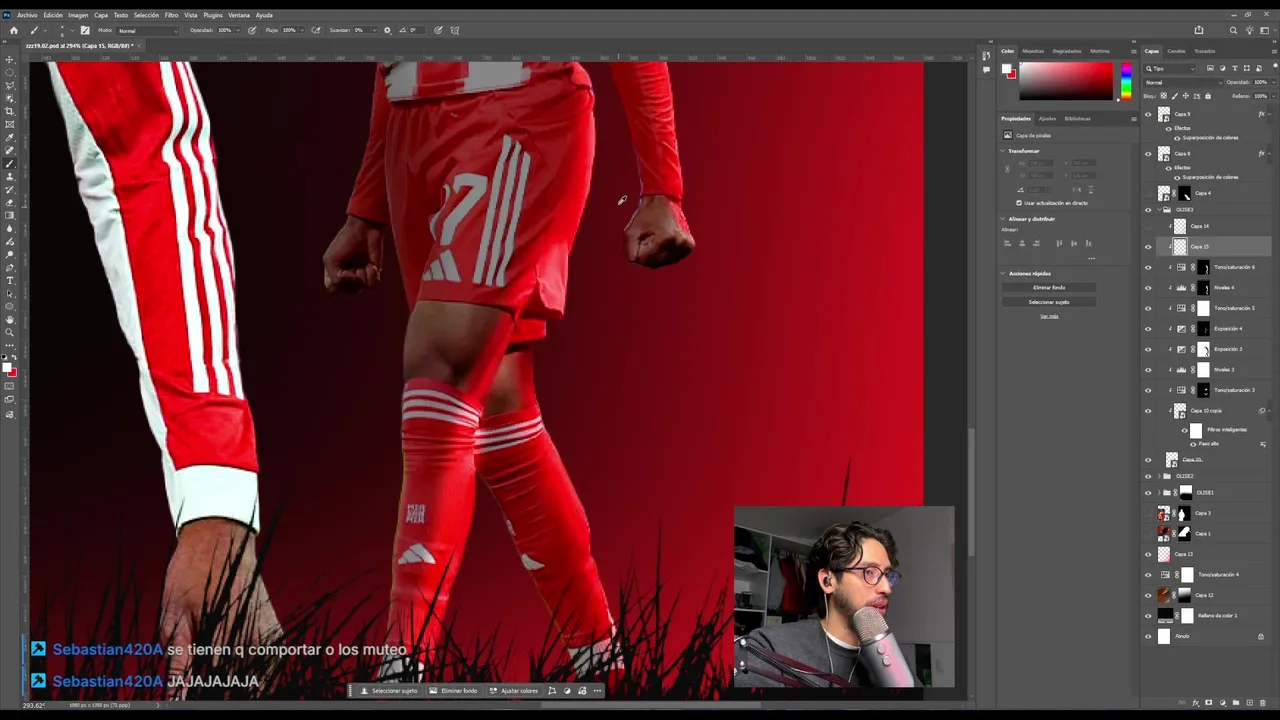Open smoothing options gear icon
The image size is (1280, 720).
387,30
